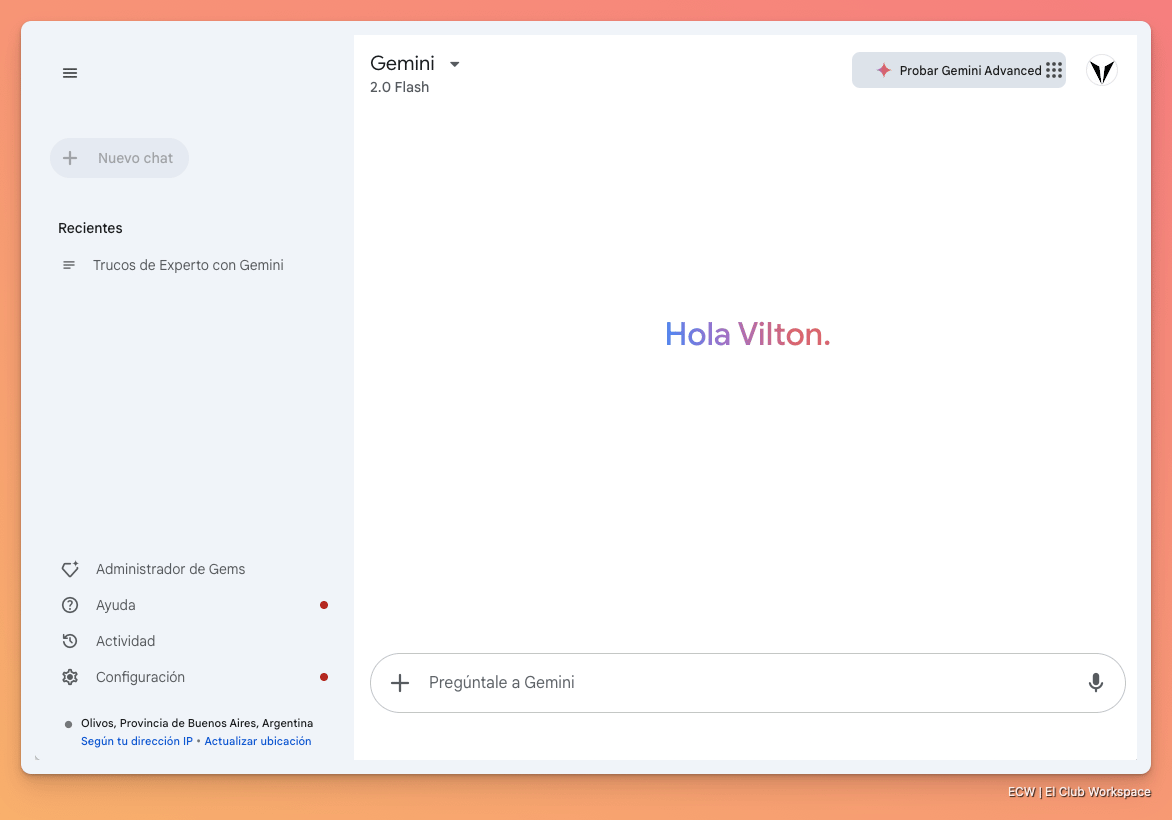Image resolution: width=1172 pixels, height=820 pixels.
Task: Open the Trucos de Experto con Gemini chat
Action: 188,265
